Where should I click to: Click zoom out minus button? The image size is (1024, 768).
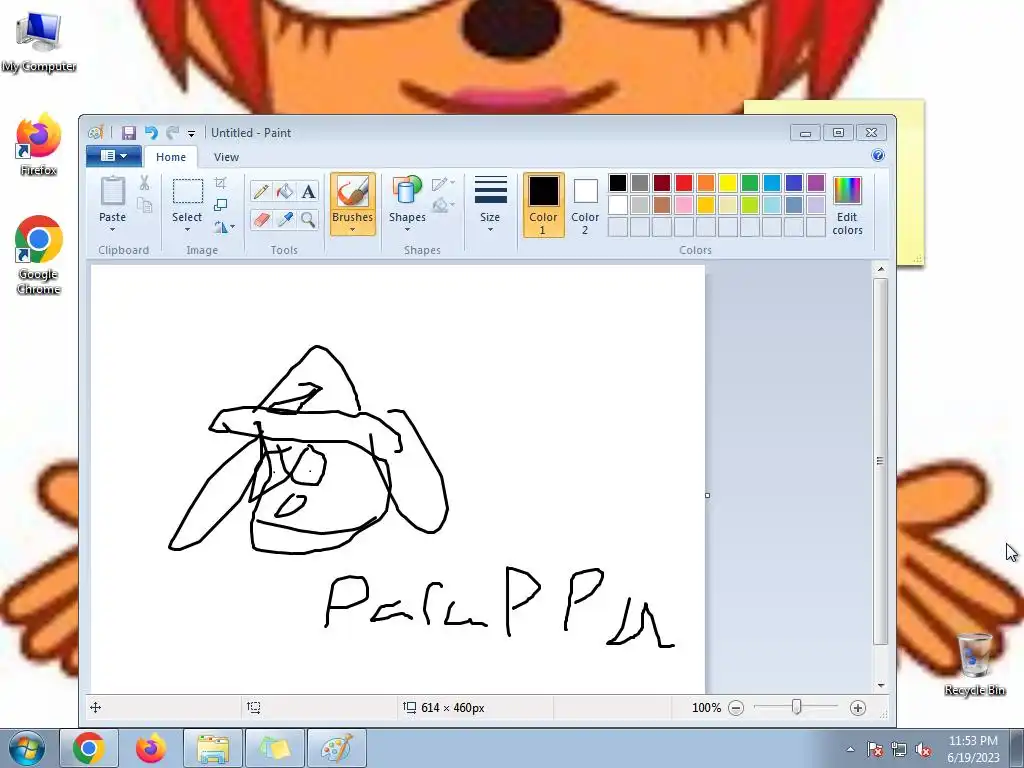736,708
